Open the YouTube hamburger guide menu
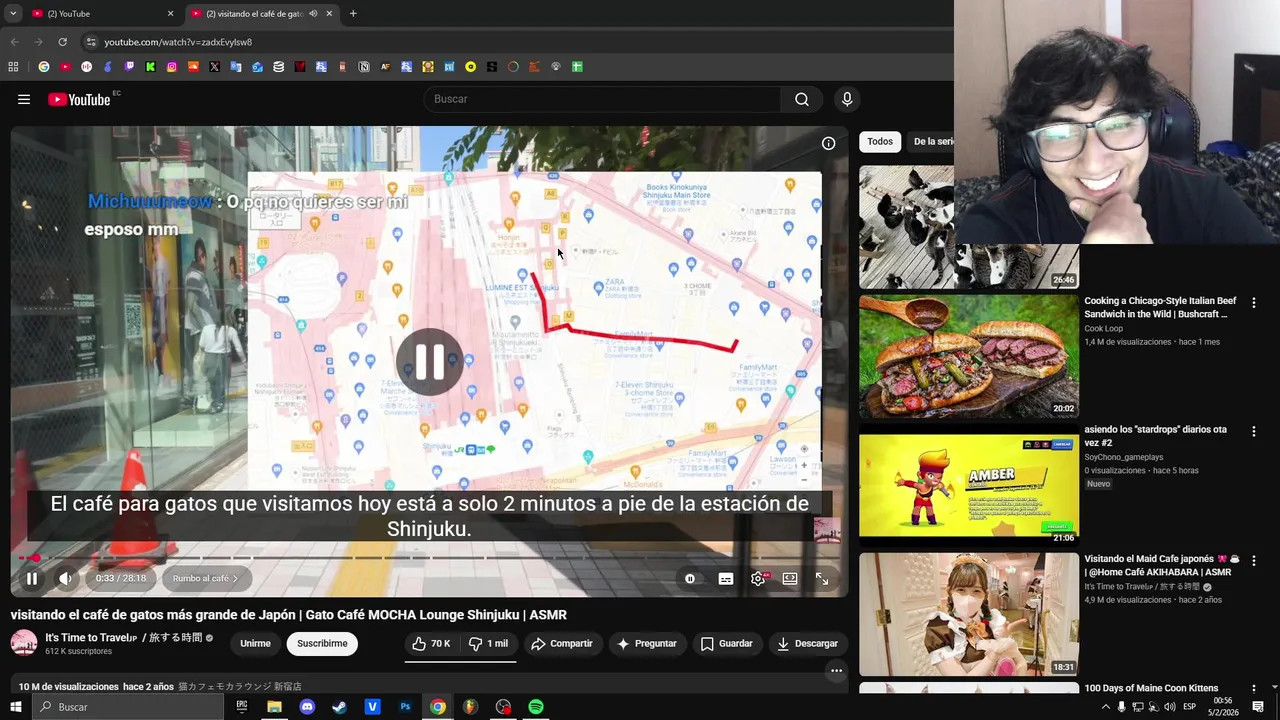This screenshot has width=1280, height=720. (24, 99)
